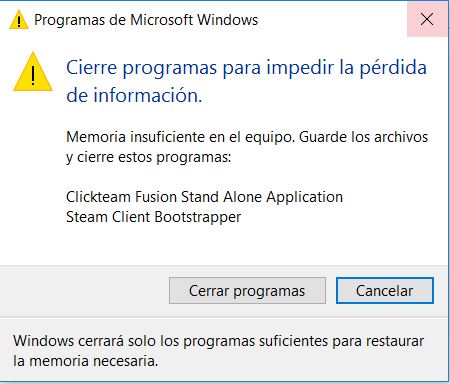This screenshot has width=450, height=384.
Task: Select Steam Client Bootstrapper entry
Action: pos(153,217)
